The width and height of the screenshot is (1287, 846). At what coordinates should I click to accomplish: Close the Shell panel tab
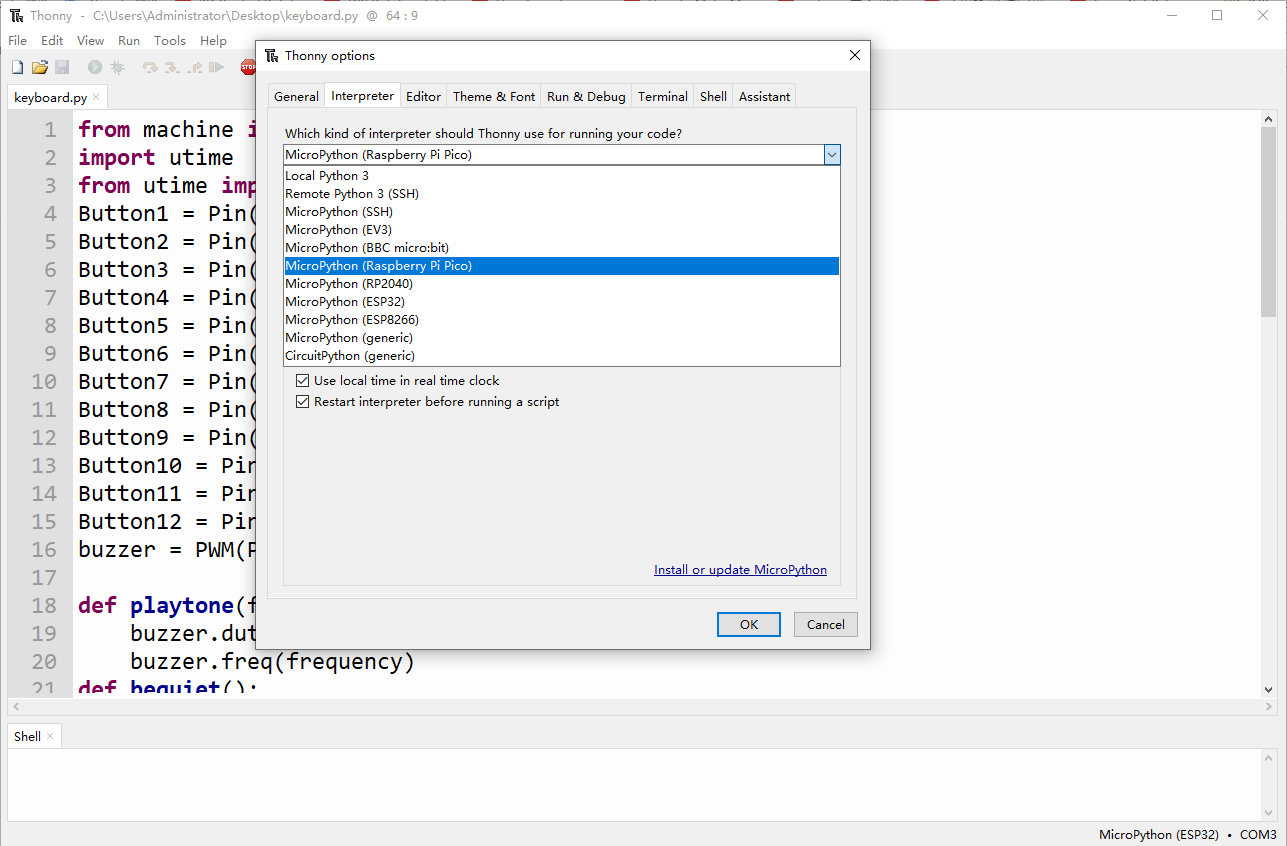point(50,736)
